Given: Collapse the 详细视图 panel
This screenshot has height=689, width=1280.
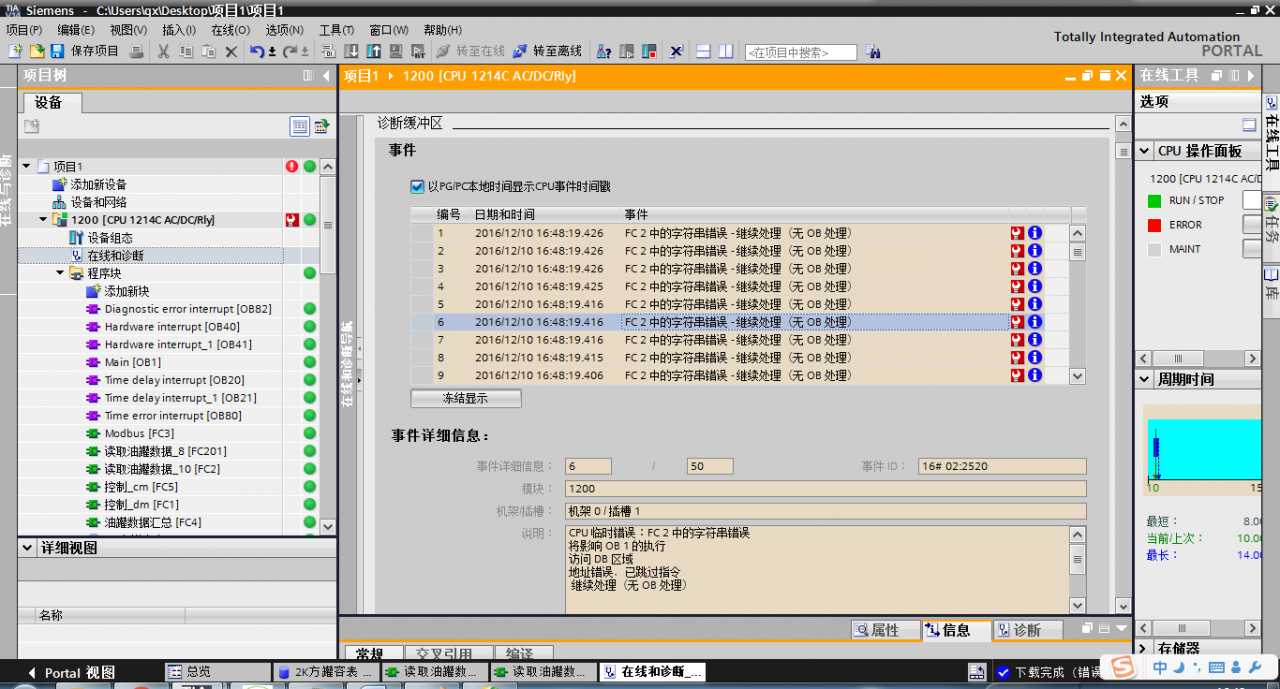Looking at the screenshot, I should [x=27, y=548].
